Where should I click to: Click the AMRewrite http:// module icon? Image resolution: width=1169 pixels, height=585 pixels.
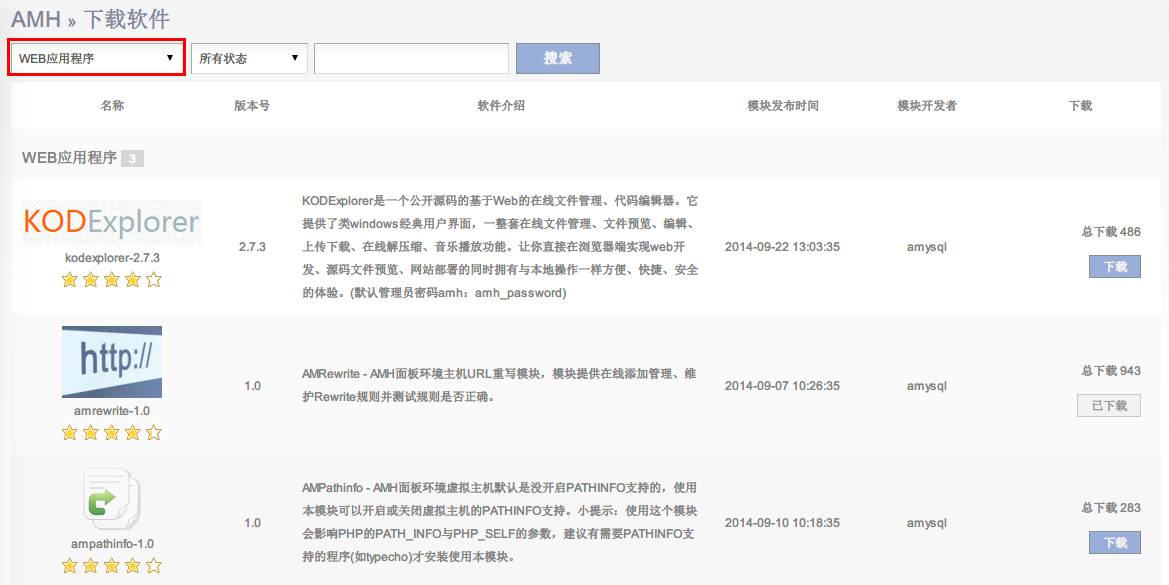click(x=112, y=361)
